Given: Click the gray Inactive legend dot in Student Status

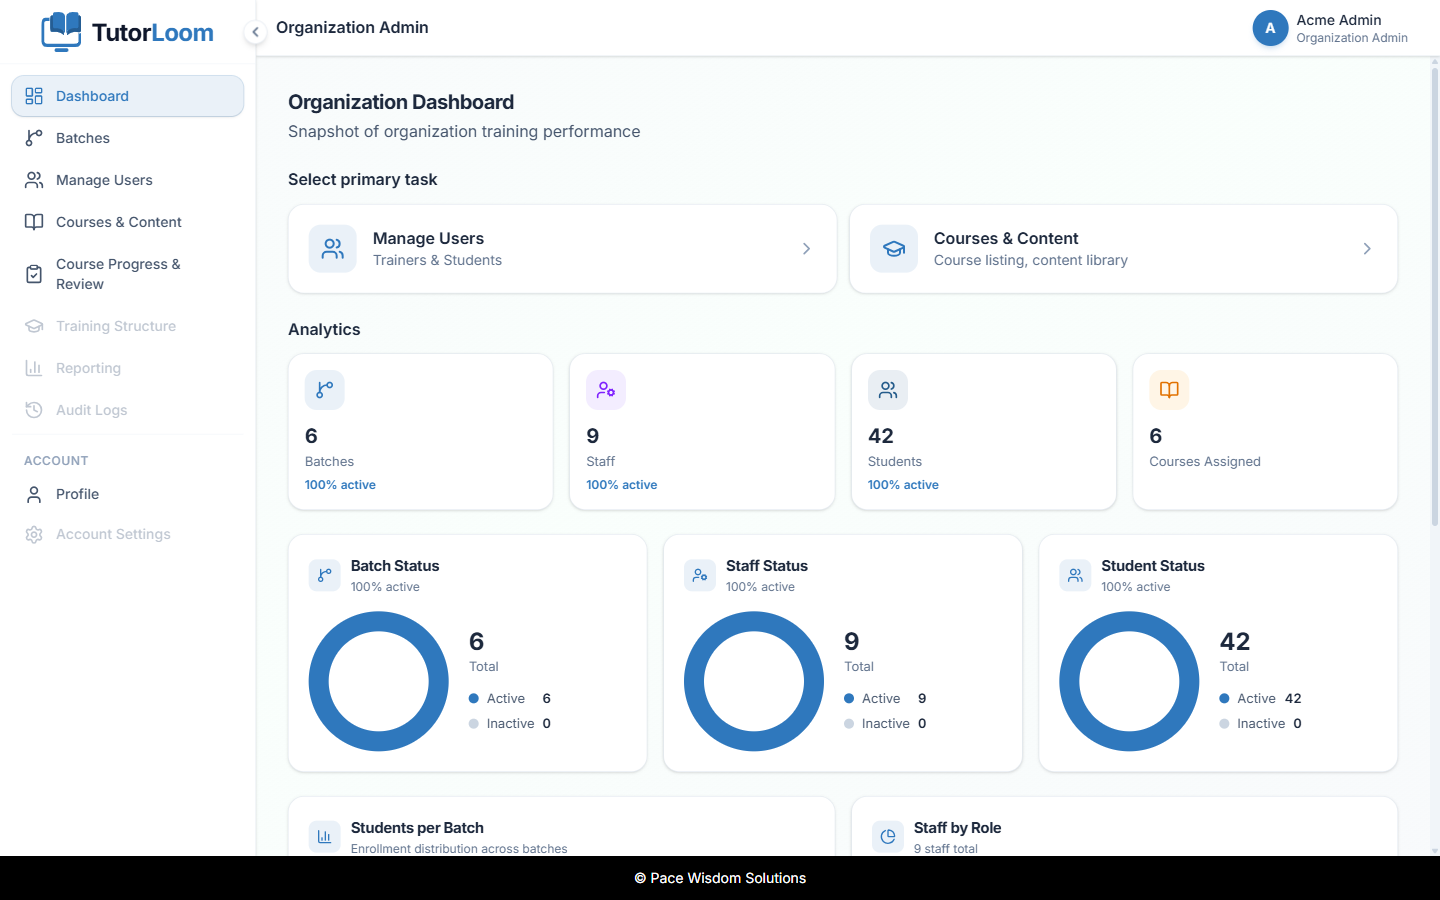Looking at the screenshot, I should click(1224, 724).
